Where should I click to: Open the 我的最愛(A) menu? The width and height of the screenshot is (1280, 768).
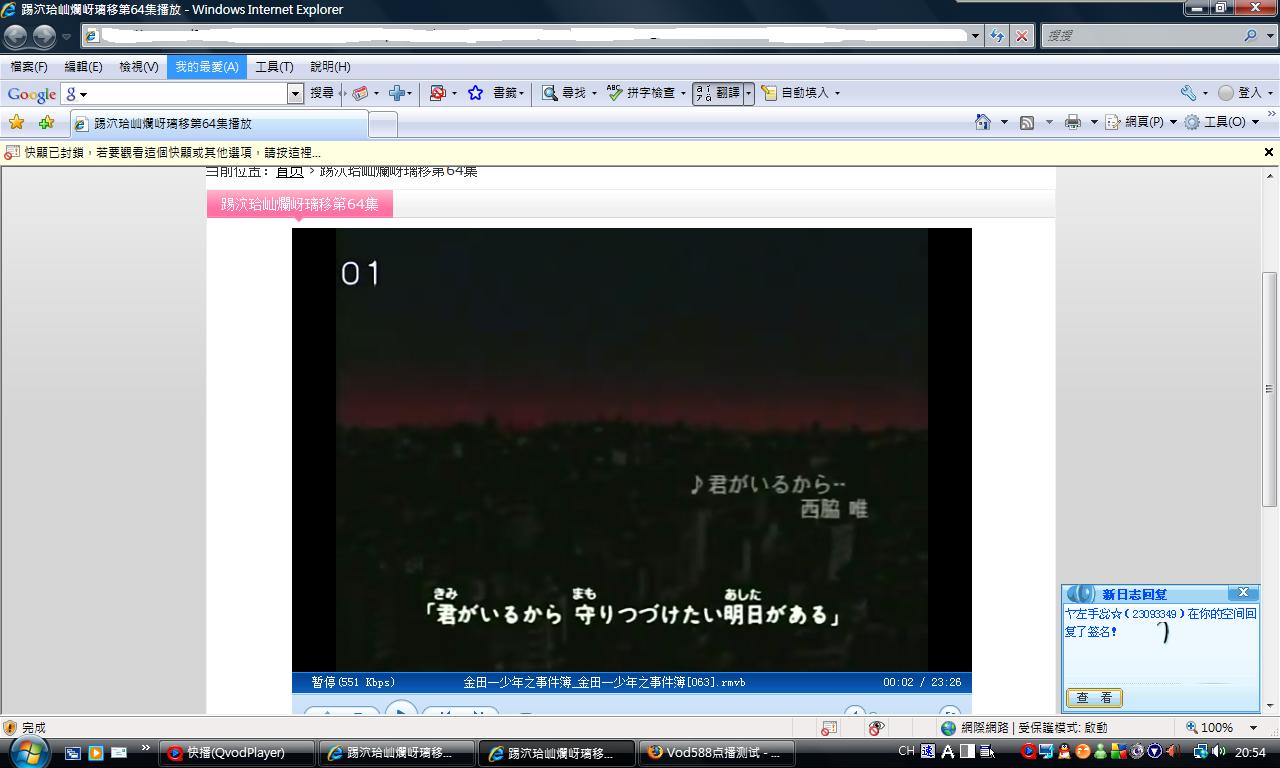pyautogui.click(x=207, y=67)
